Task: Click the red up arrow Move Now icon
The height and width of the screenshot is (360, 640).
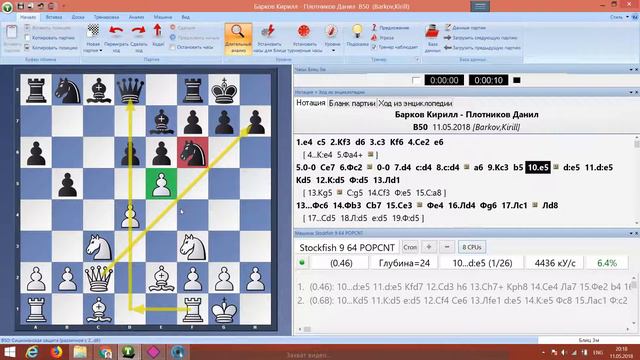Action: 158,31
